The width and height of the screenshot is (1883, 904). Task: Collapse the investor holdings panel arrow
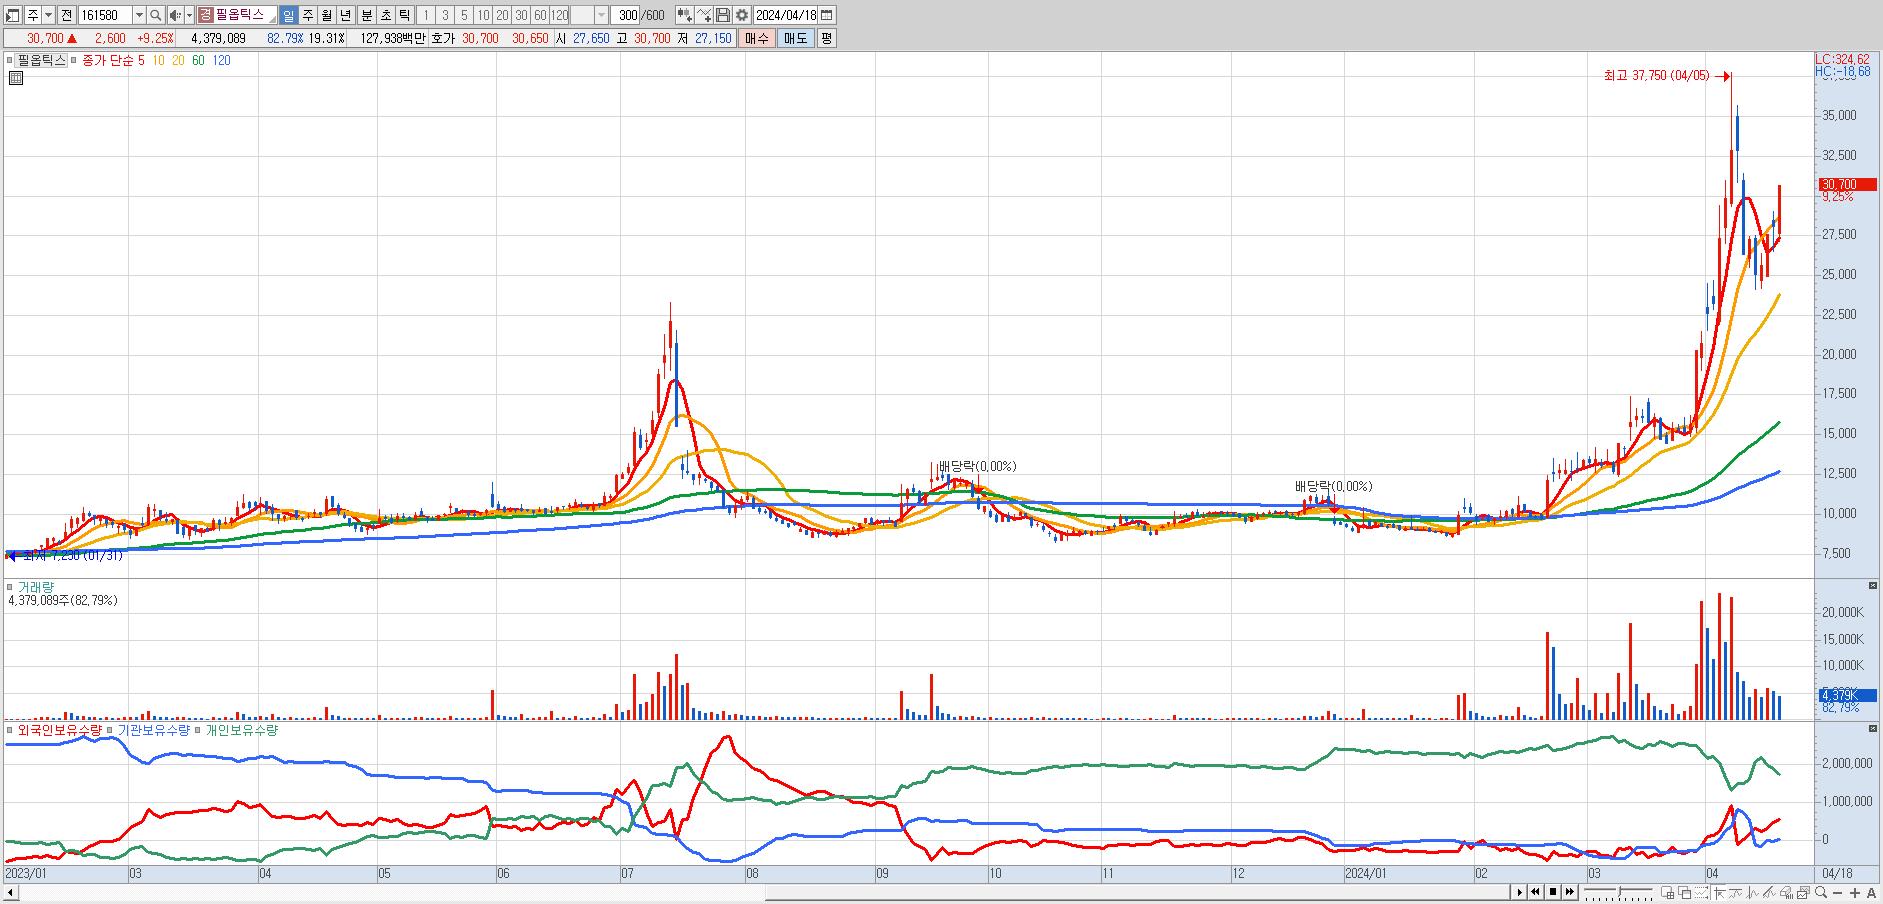(1873, 728)
